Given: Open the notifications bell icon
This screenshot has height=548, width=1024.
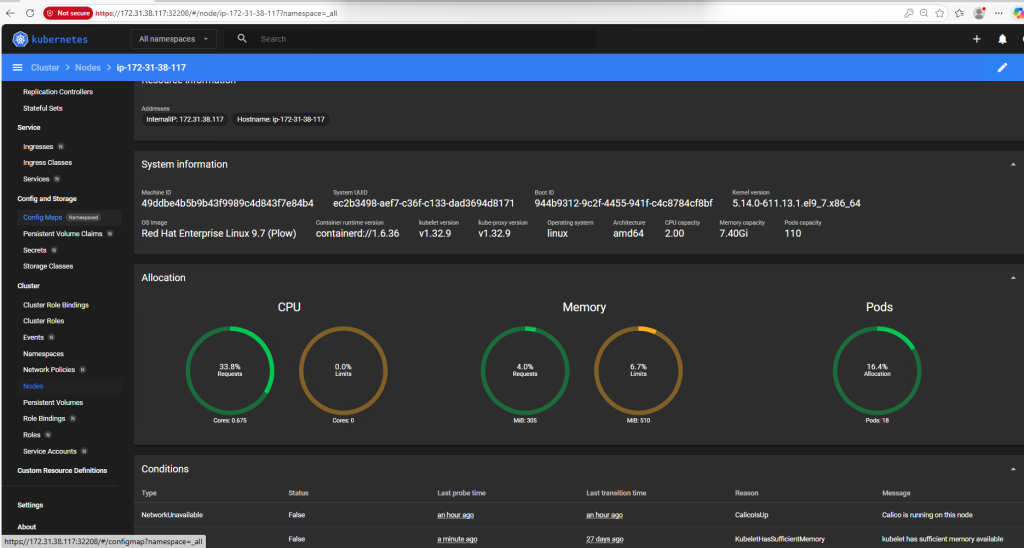Looking at the screenshot, I should [1002, 39].
